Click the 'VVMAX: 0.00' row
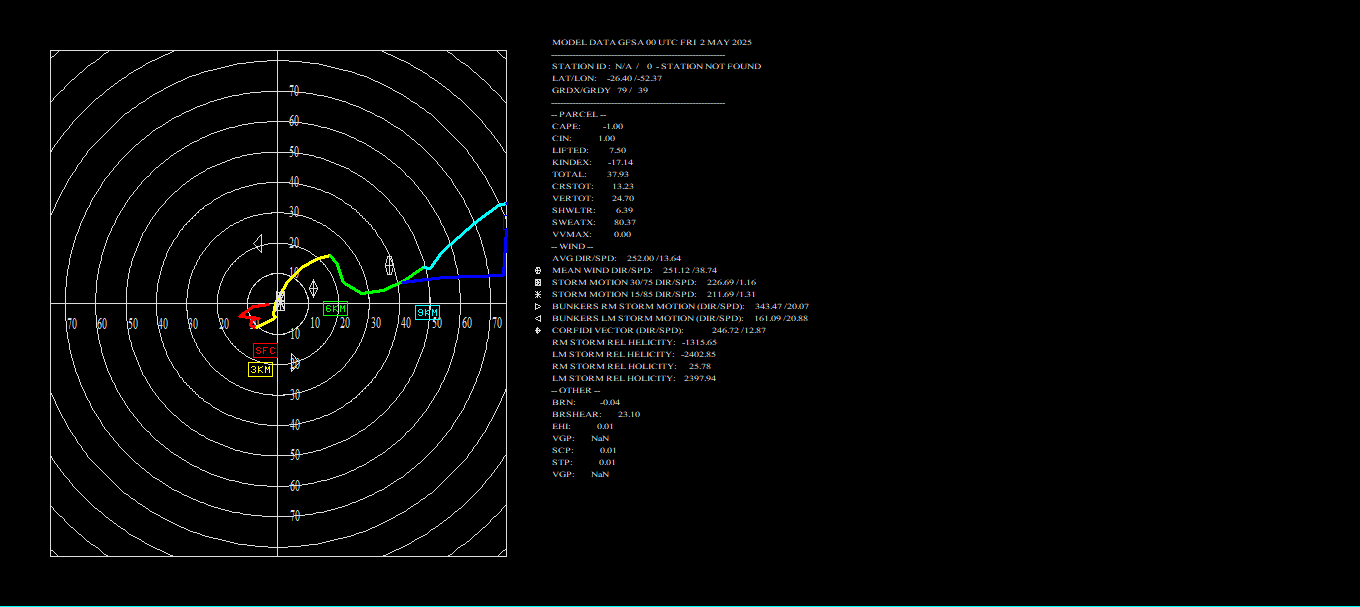Image resolution: width=1360 pixels, height=607 pixels. pos(591,234)
